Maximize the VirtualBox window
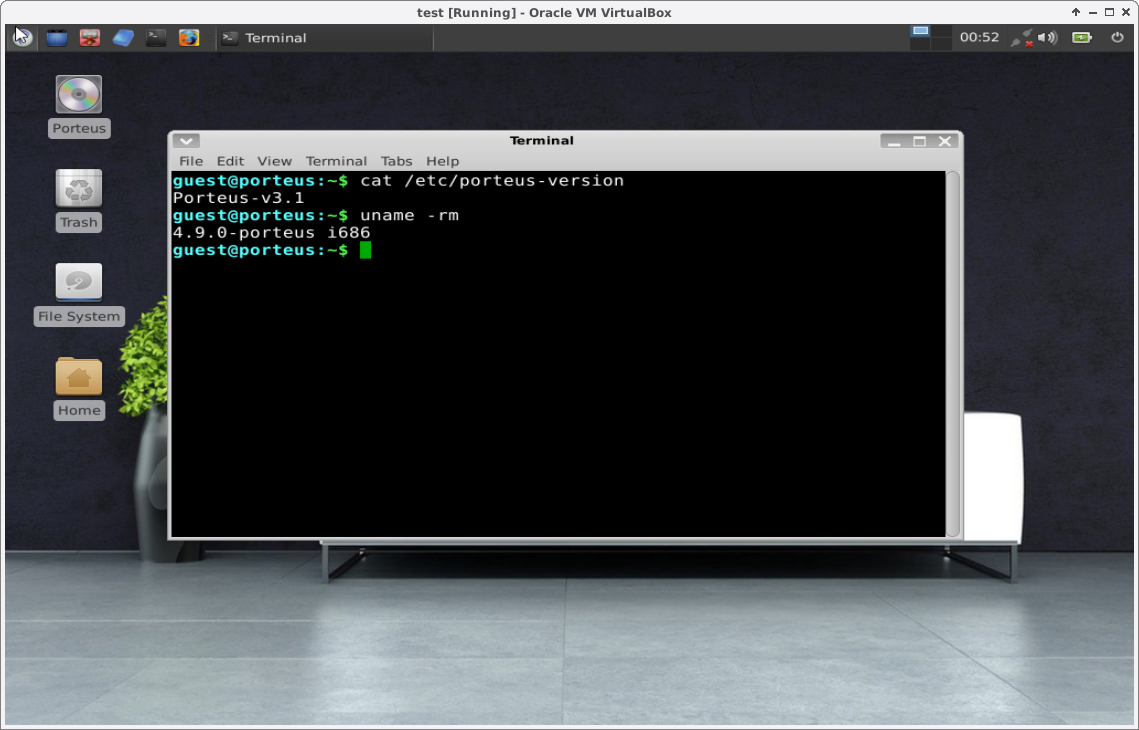1139x730 pixels. click(1109, 12)
